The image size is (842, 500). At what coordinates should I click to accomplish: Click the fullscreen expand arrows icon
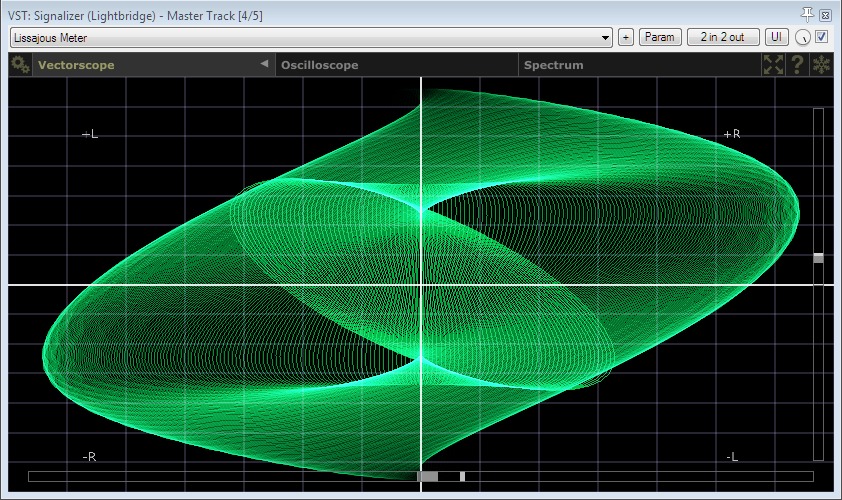tap(773, 65)
